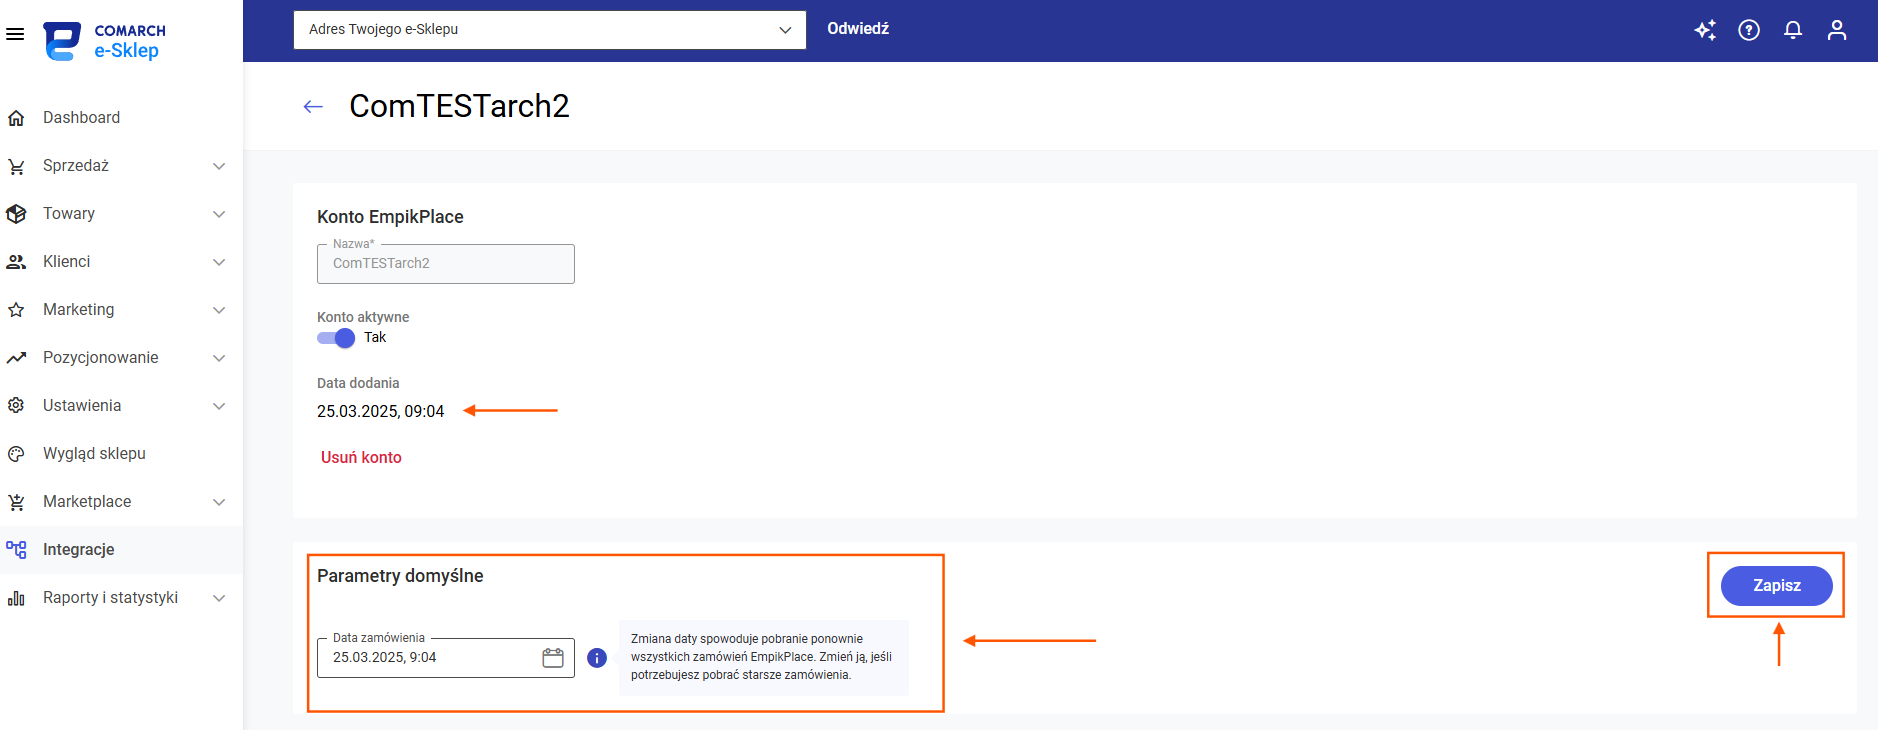Viewport: 1878px width, 730px height.
Task: Open the hamburger menu icon
Action: [x=15, y=34]
